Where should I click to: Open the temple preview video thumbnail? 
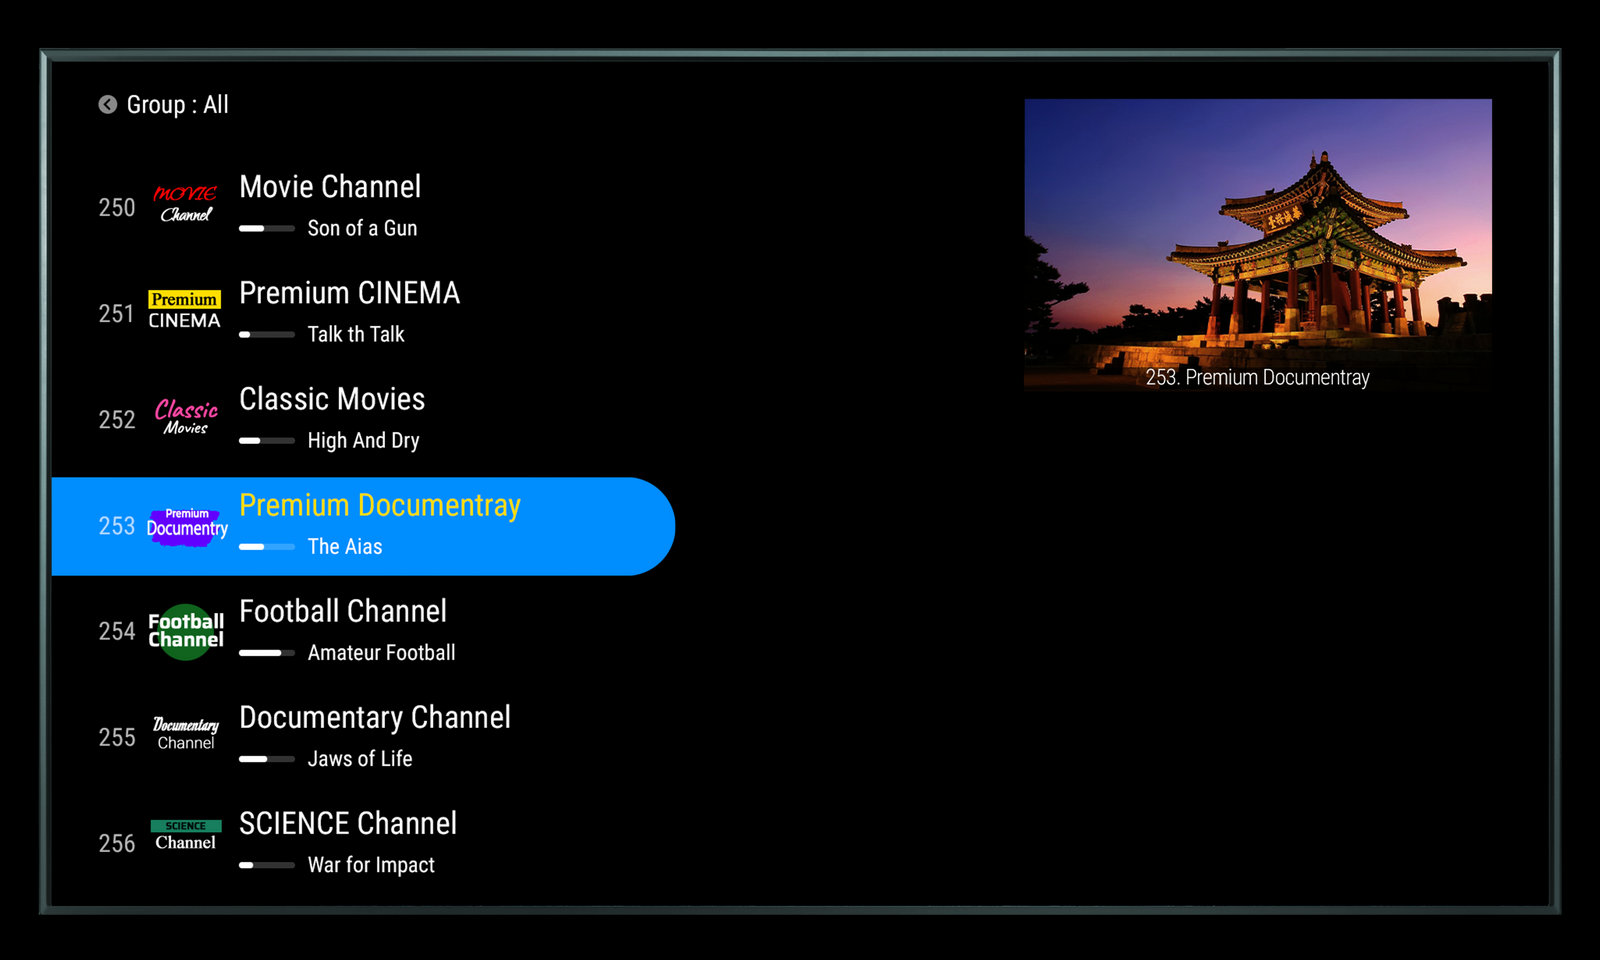click(1258, 244)
